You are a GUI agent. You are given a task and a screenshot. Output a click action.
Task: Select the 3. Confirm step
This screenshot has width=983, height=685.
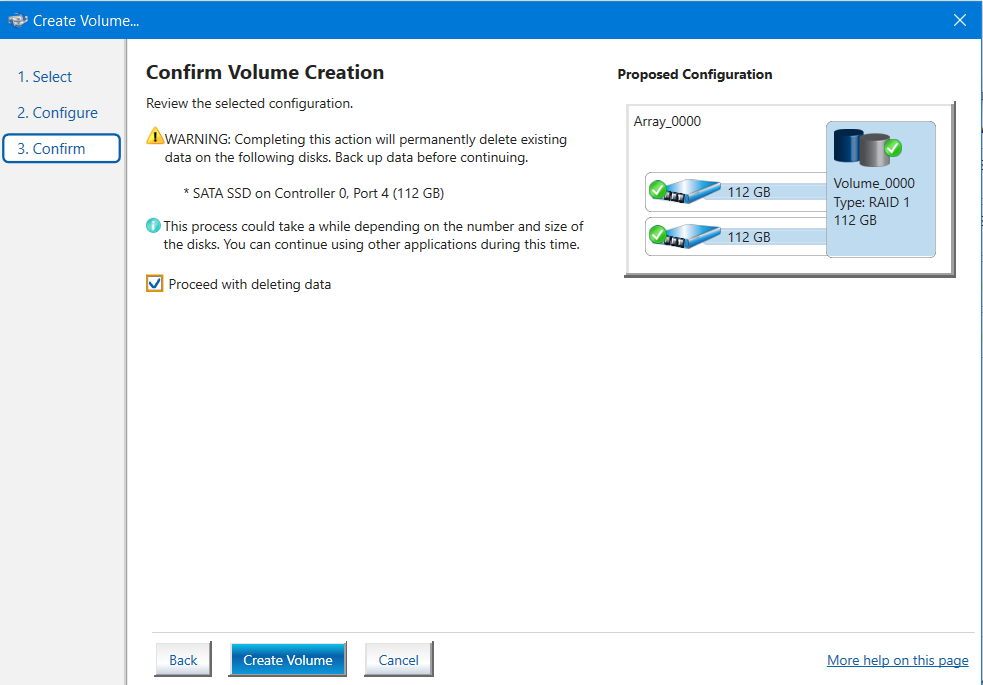pyautogui.click(x=61, y=149)
